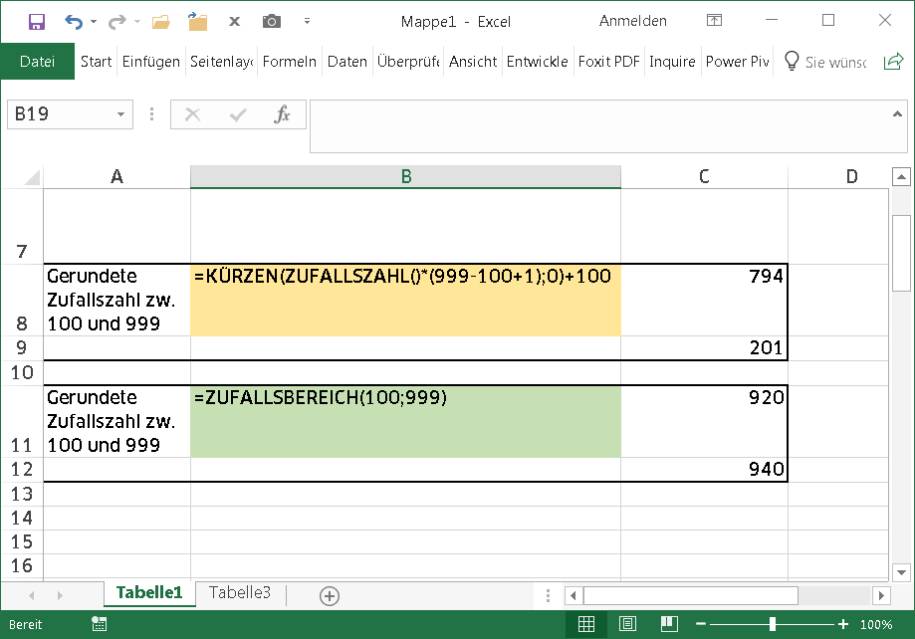
Task: Click the Share icon at ribbon right
Action: pos(893,61)
